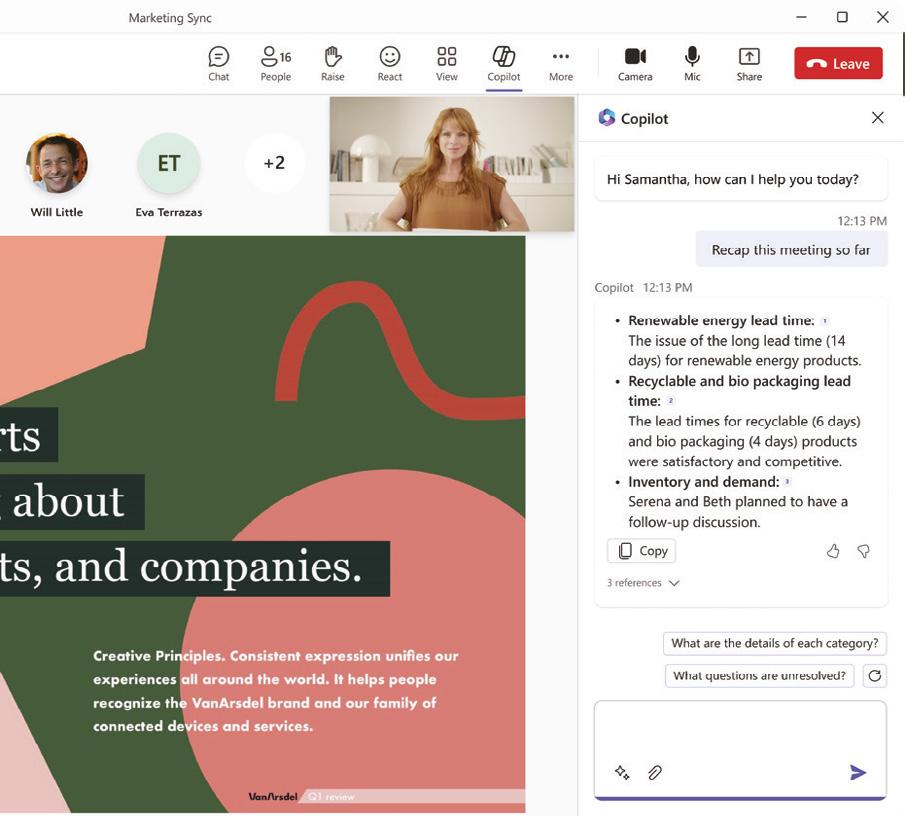
Task: Open the prompt sparkle suggestions icon
Action: 622,772
